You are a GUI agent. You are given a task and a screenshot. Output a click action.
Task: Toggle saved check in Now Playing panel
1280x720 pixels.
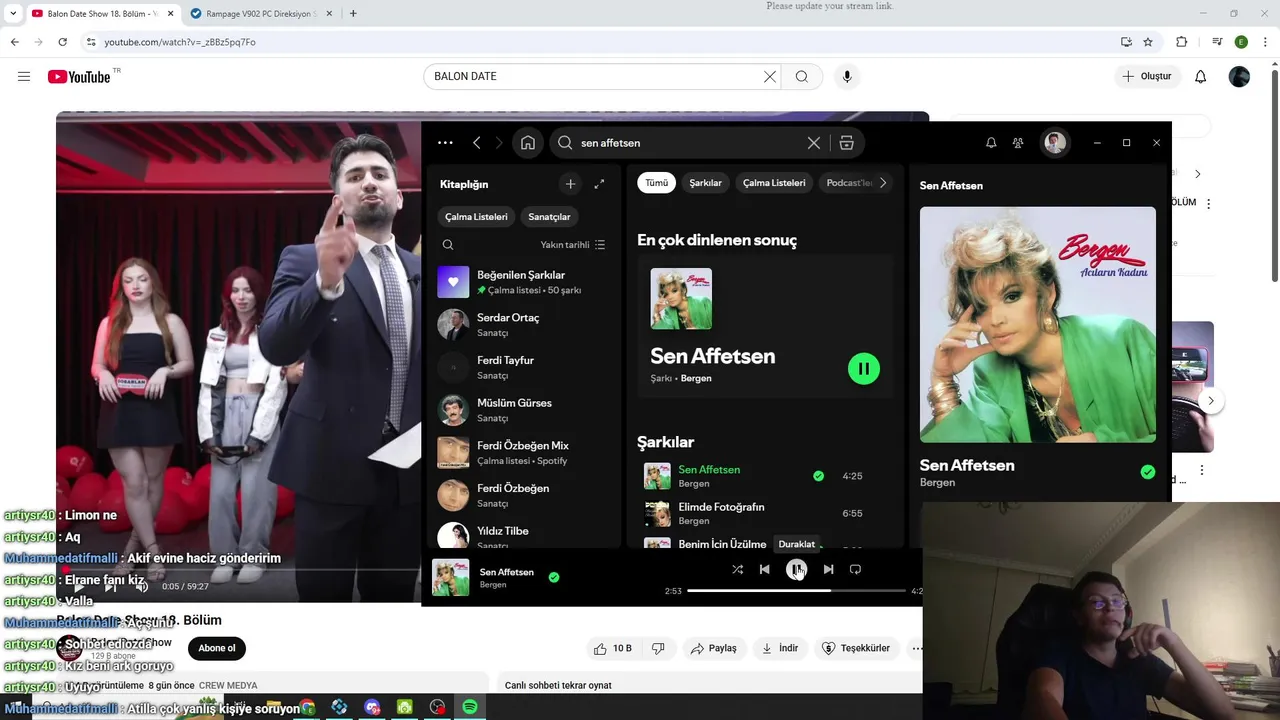1148,472
